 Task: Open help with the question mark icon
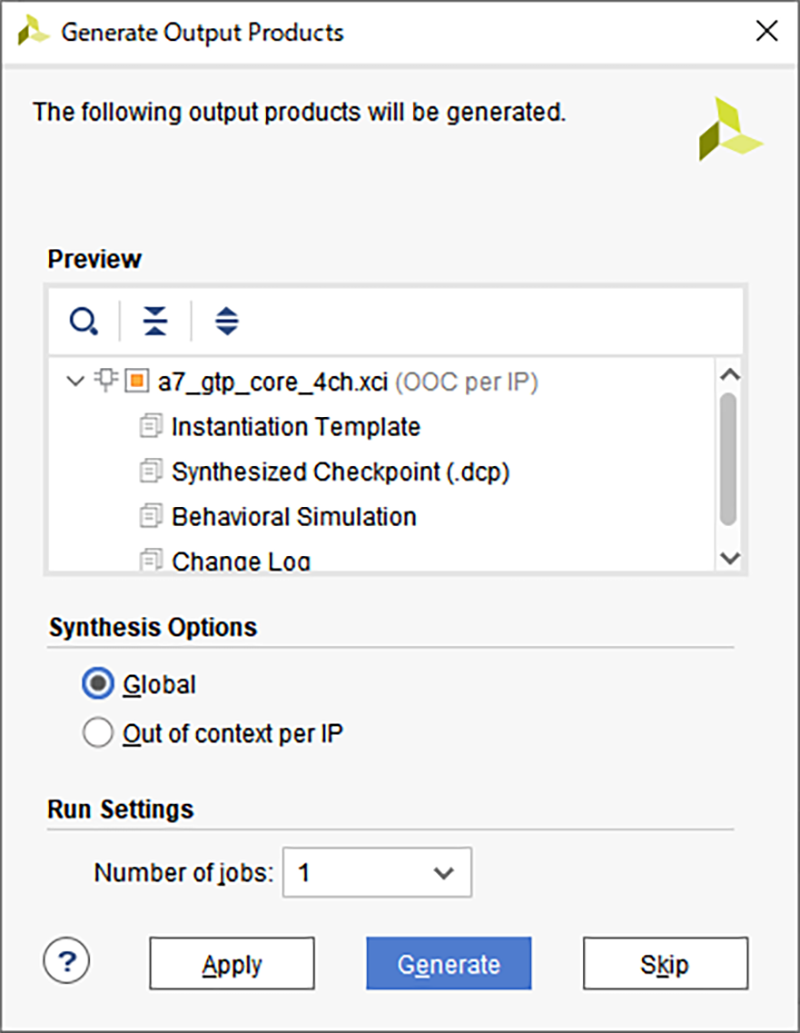tap(67, 961)
